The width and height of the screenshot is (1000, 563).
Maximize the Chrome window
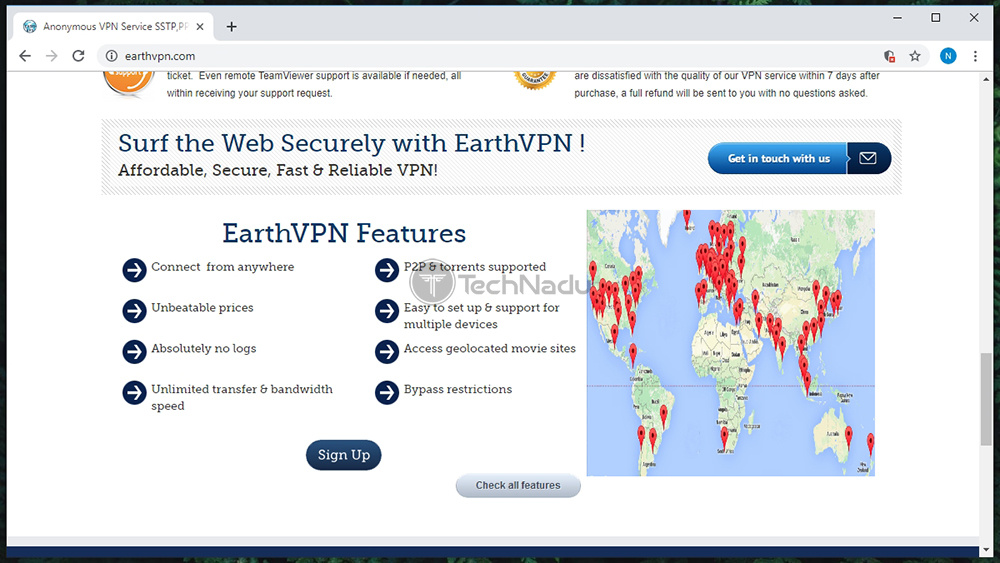pyautogui.click(x=936, y=18)
